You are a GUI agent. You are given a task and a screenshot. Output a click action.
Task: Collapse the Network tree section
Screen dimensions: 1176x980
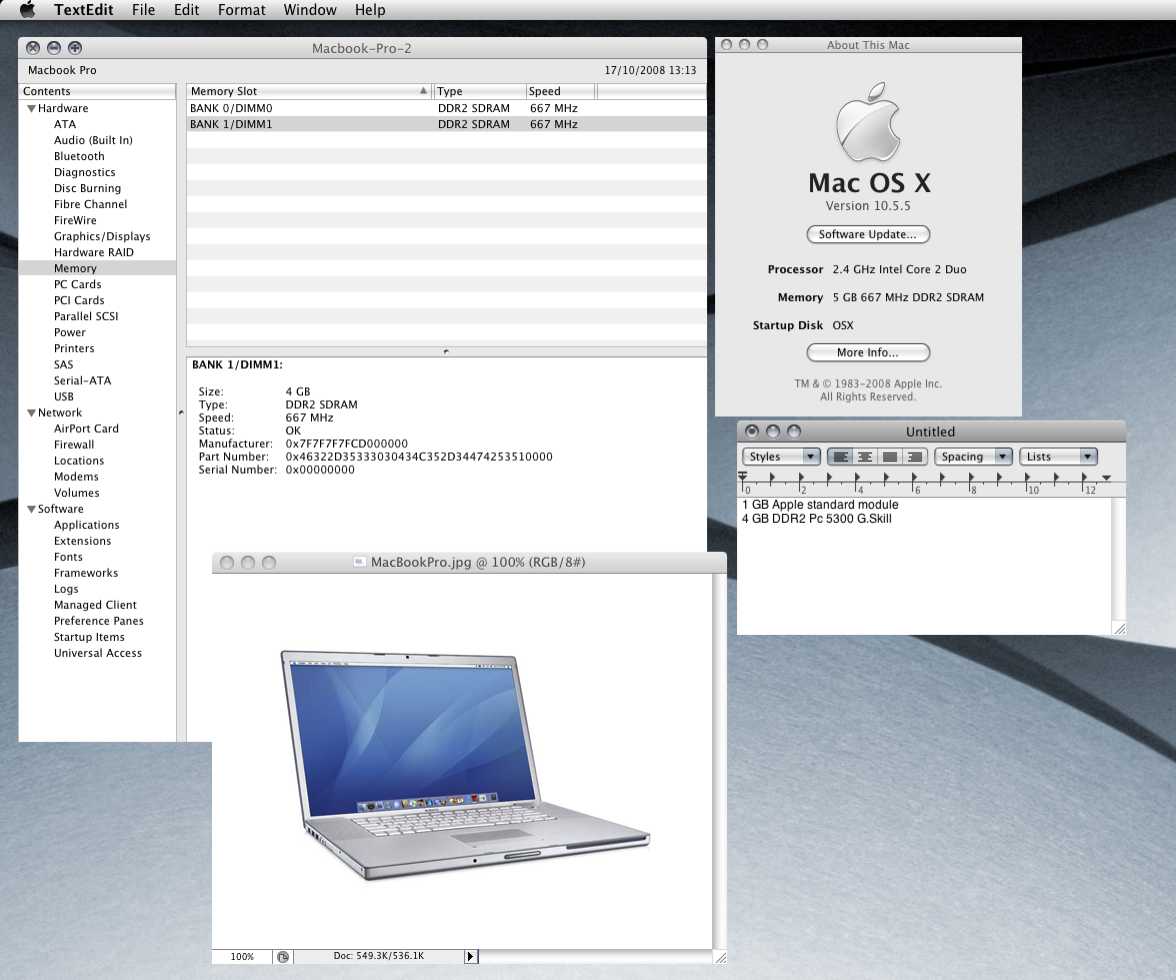click(31, 413)
